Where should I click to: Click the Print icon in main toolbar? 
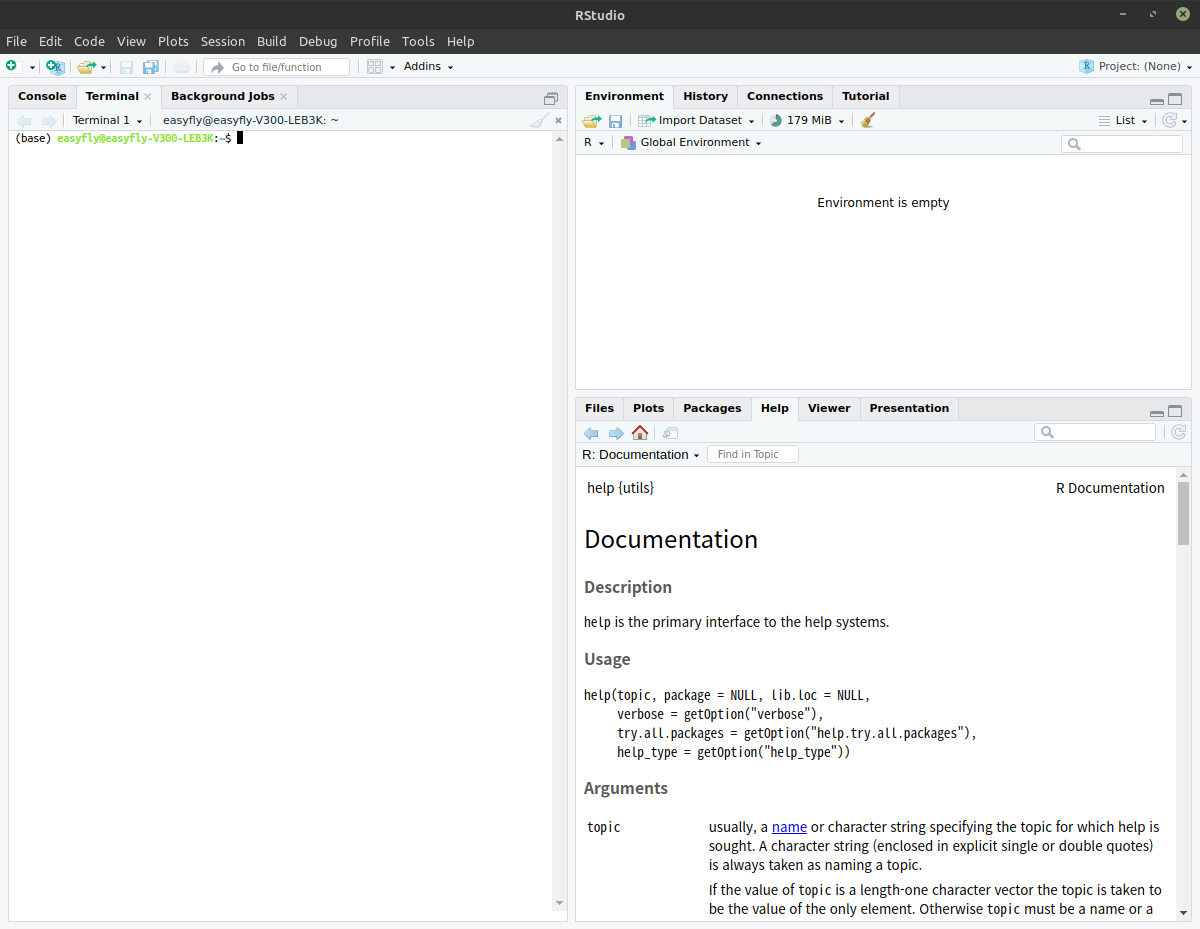182,67
